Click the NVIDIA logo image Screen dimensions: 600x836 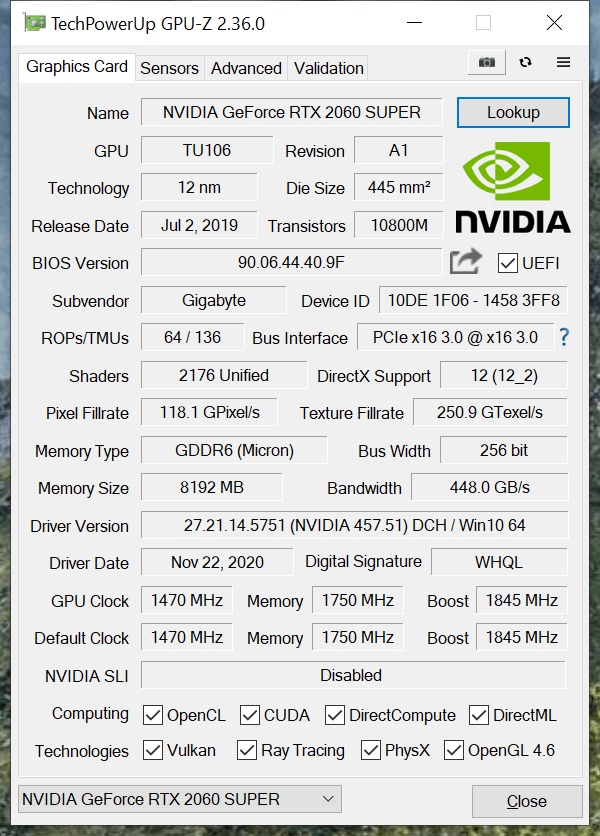[x=513, y=187]
